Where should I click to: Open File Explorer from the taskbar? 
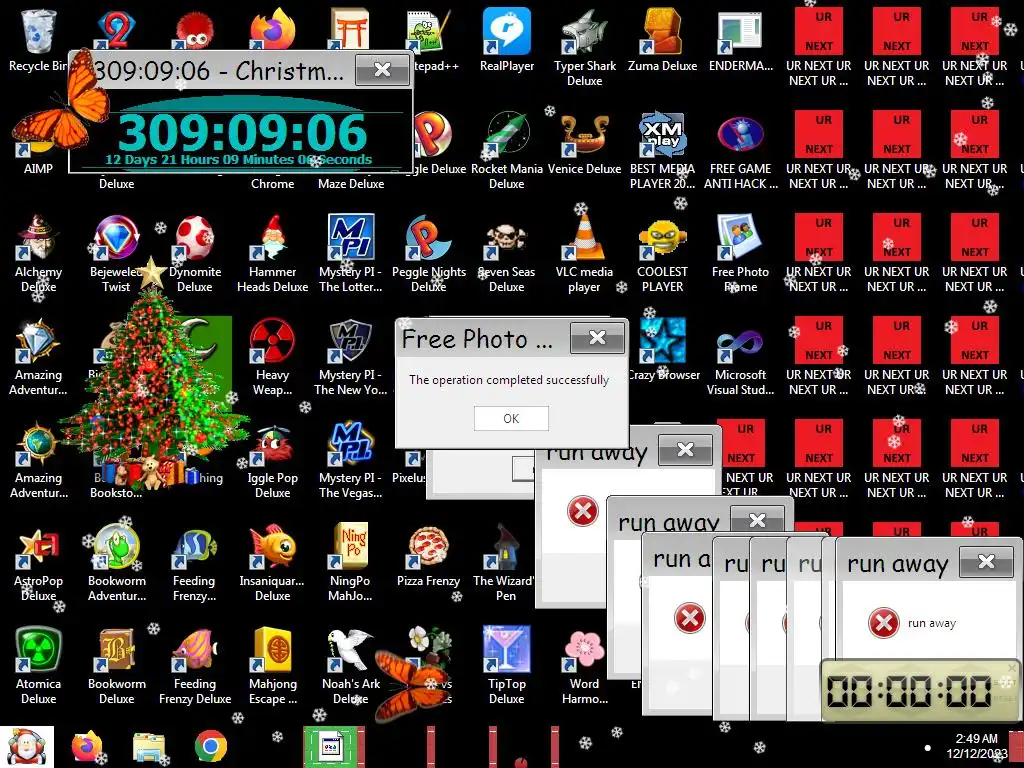pos(149,747)
